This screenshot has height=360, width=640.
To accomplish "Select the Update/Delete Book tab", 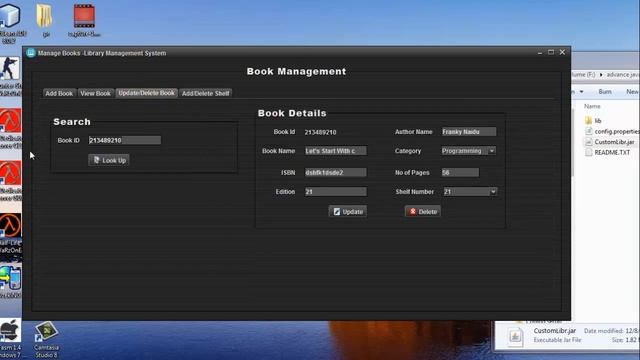I will pos(147,93).
